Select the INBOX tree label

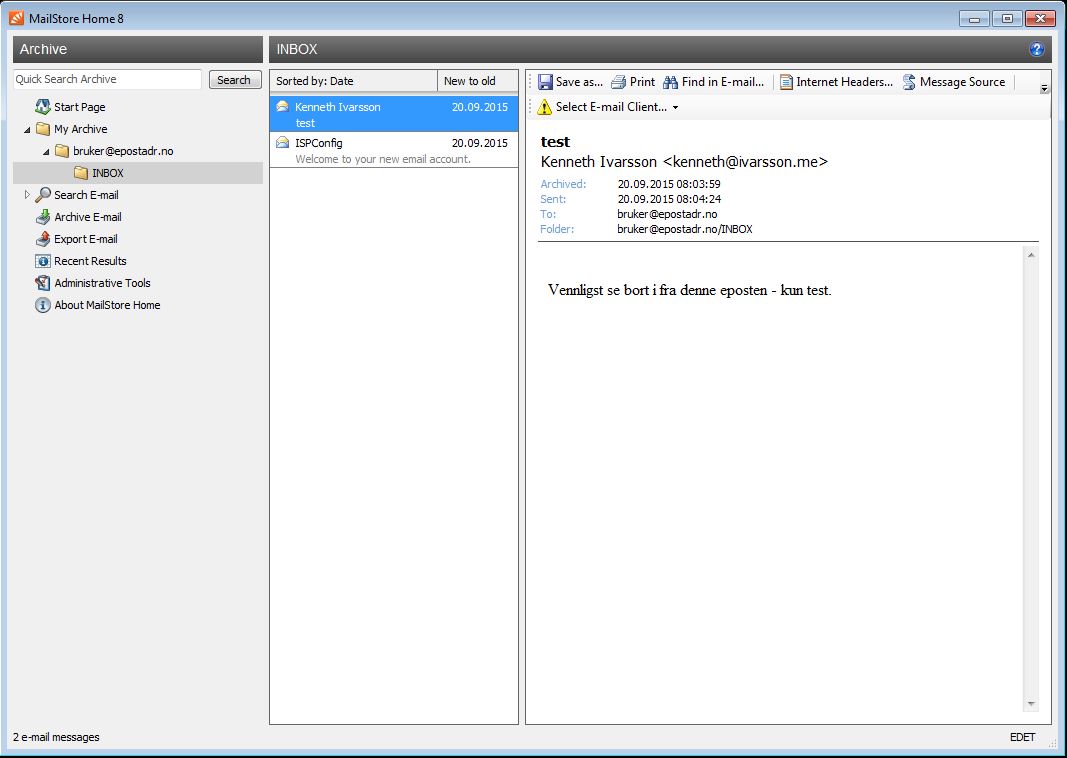pyautogui.click(x=108, y=173)
